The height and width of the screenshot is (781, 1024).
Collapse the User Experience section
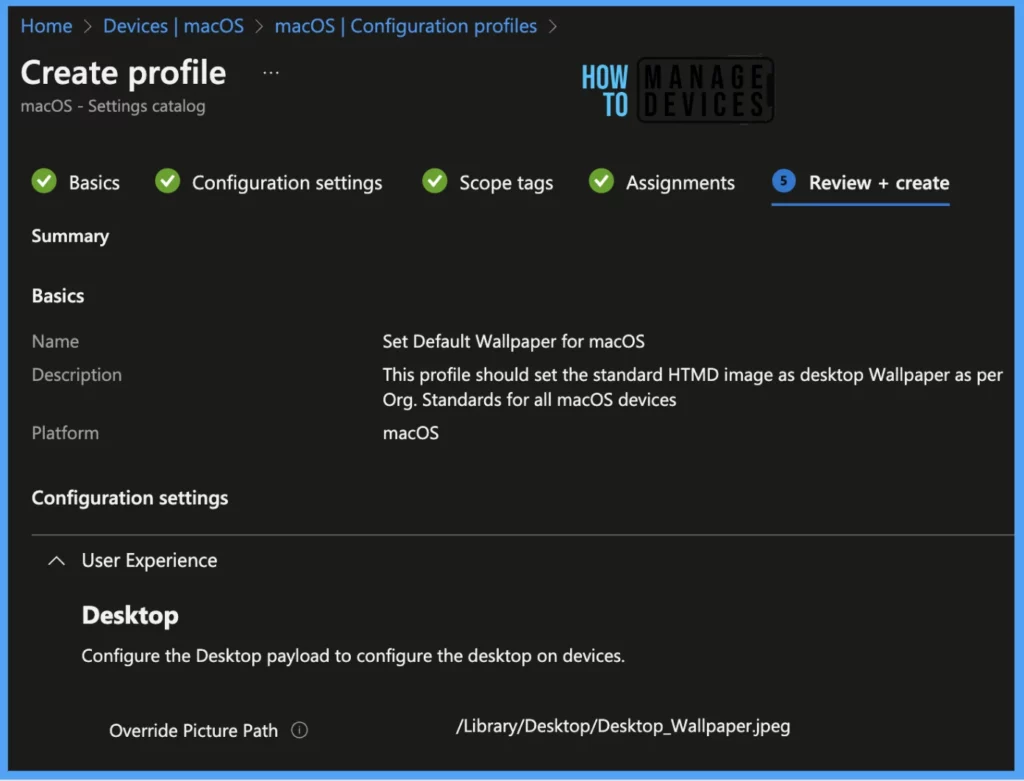(57, 560)
